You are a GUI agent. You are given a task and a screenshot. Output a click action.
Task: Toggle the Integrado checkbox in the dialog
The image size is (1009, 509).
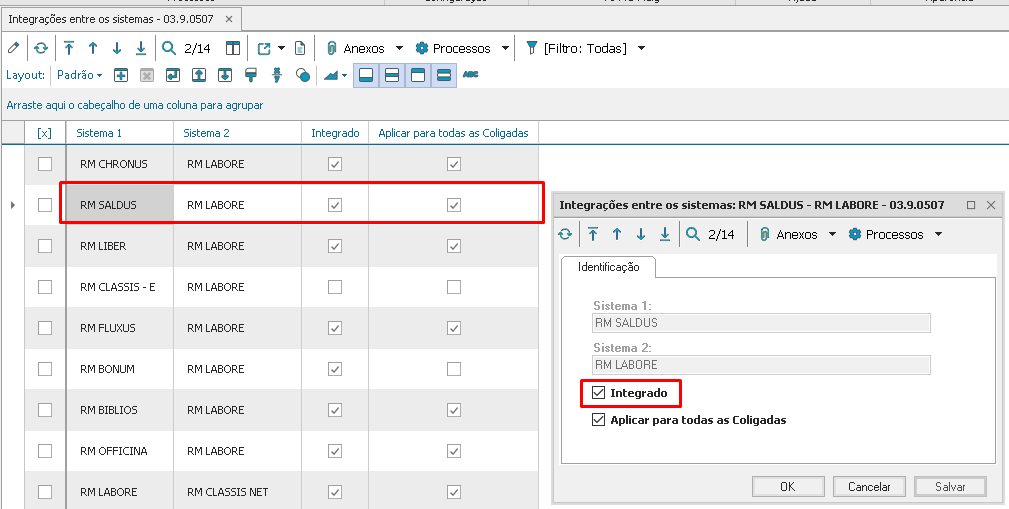tap(598, 393)
